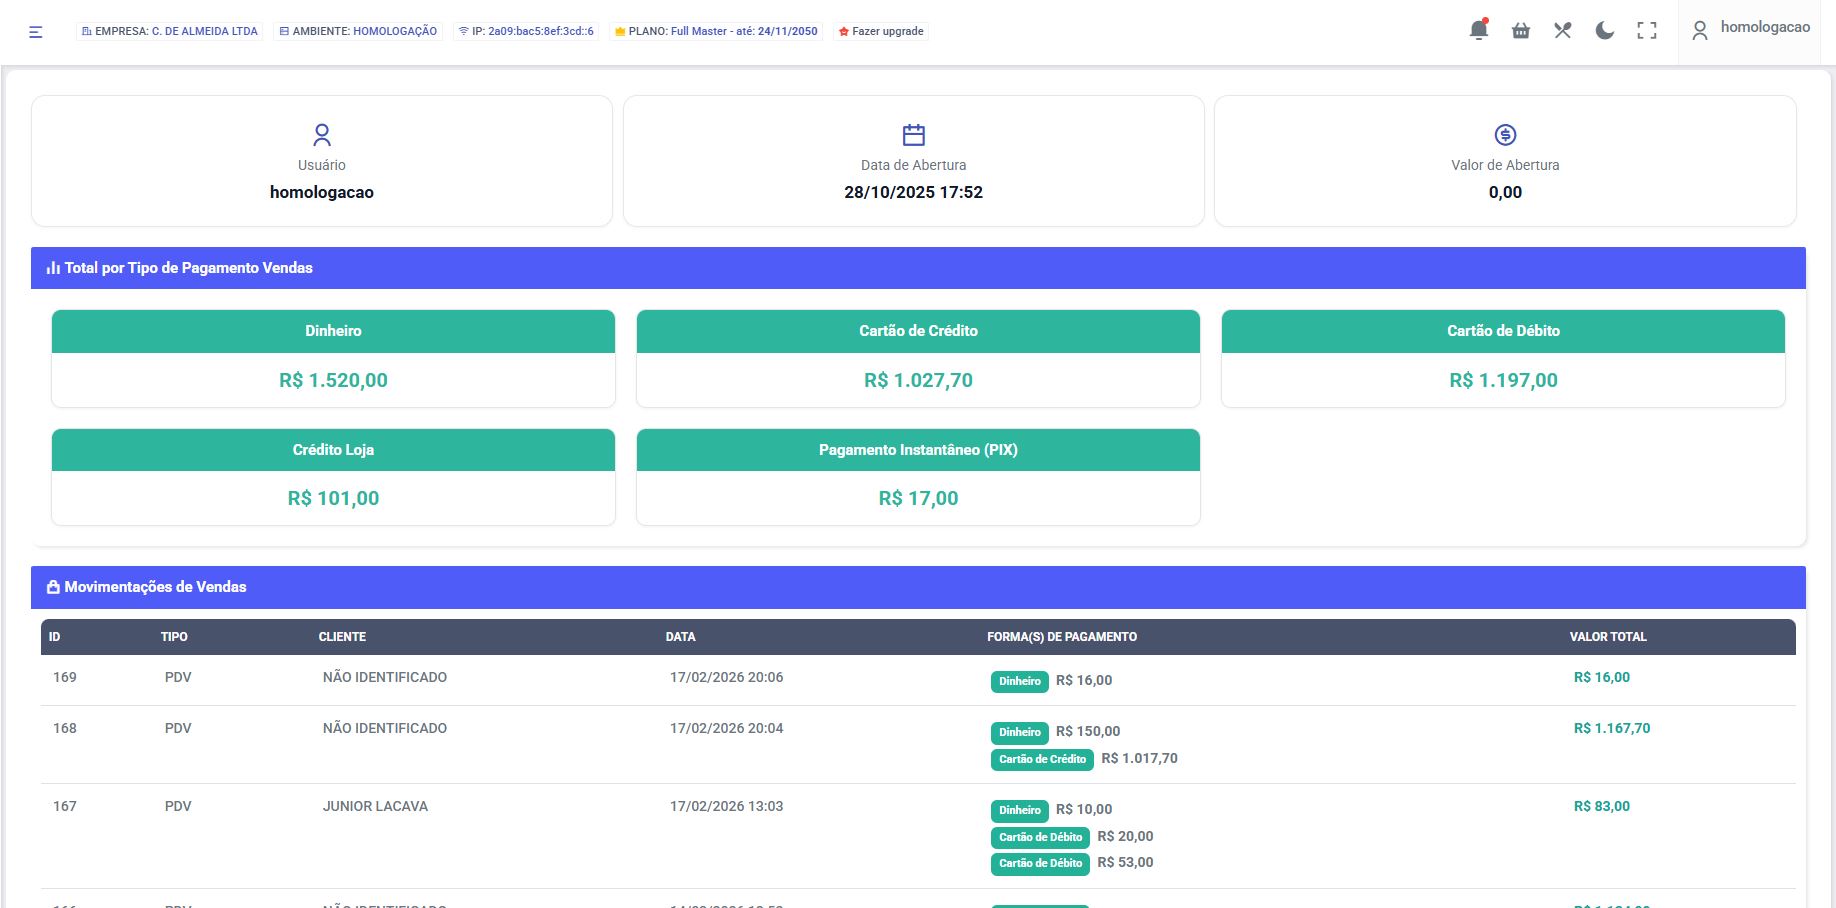This screenshot has width=1836, height=908.
Task: Select the Dinheiro payment total card
Action: click(x=333, y=358)
